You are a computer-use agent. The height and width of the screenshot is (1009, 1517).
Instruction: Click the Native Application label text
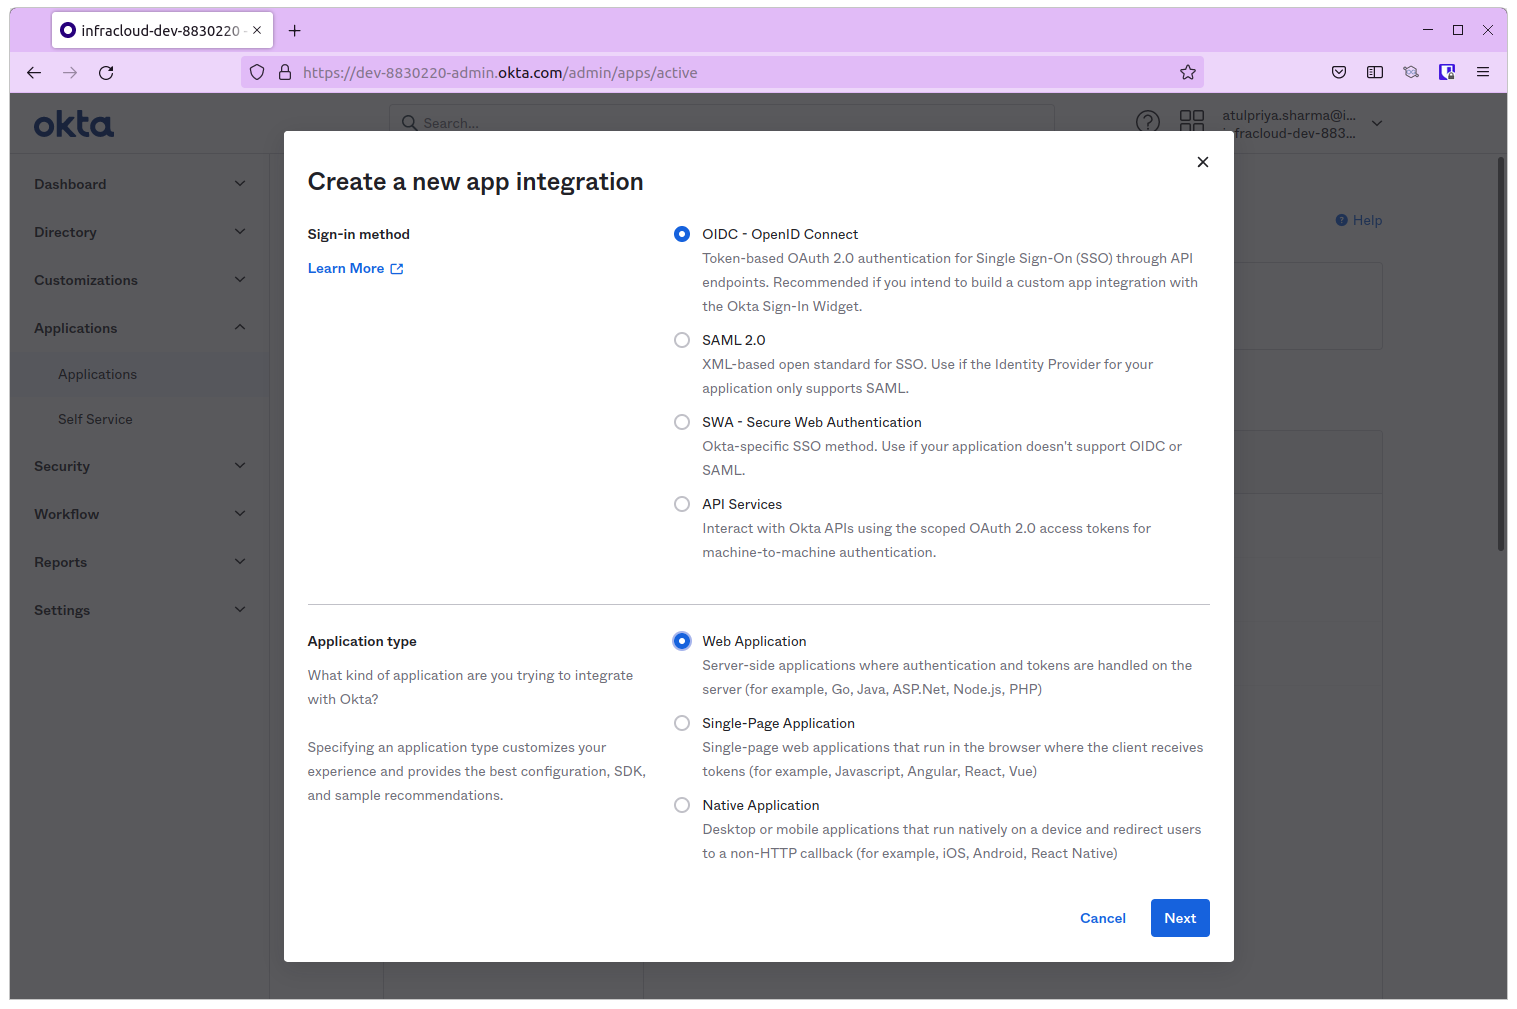[761, 805]
